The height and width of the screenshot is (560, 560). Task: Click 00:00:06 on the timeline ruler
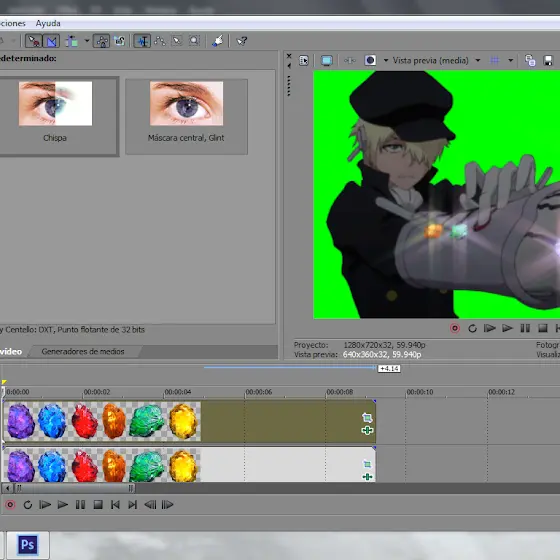pyautogui.click(x=259, y=392)
